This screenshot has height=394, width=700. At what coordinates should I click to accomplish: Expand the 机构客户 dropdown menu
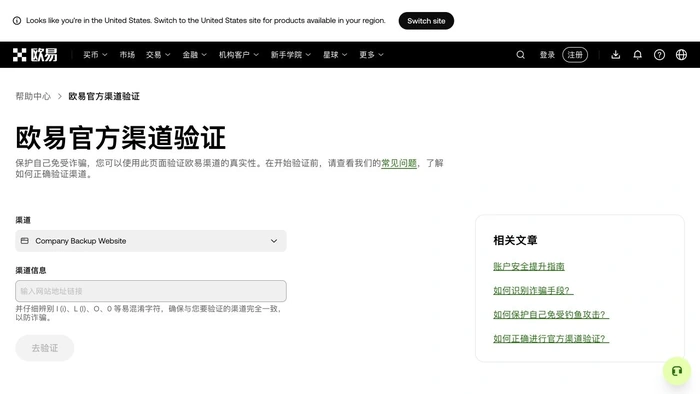[x=239, y=54]
